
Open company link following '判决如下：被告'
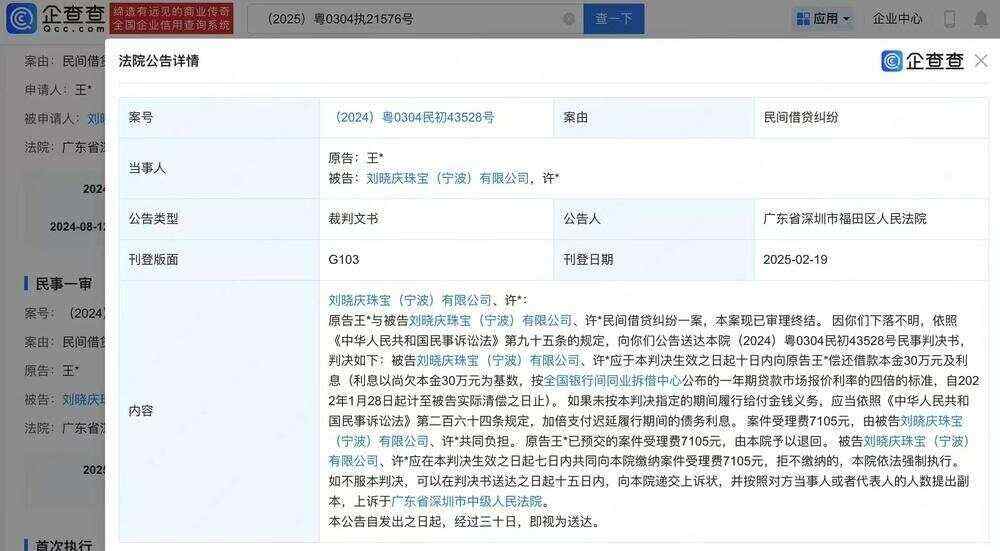tap(498, 361)
